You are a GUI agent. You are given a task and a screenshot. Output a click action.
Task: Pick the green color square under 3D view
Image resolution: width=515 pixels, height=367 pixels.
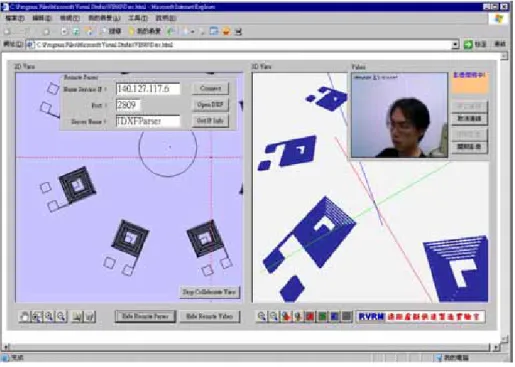(x=322, y=316)
